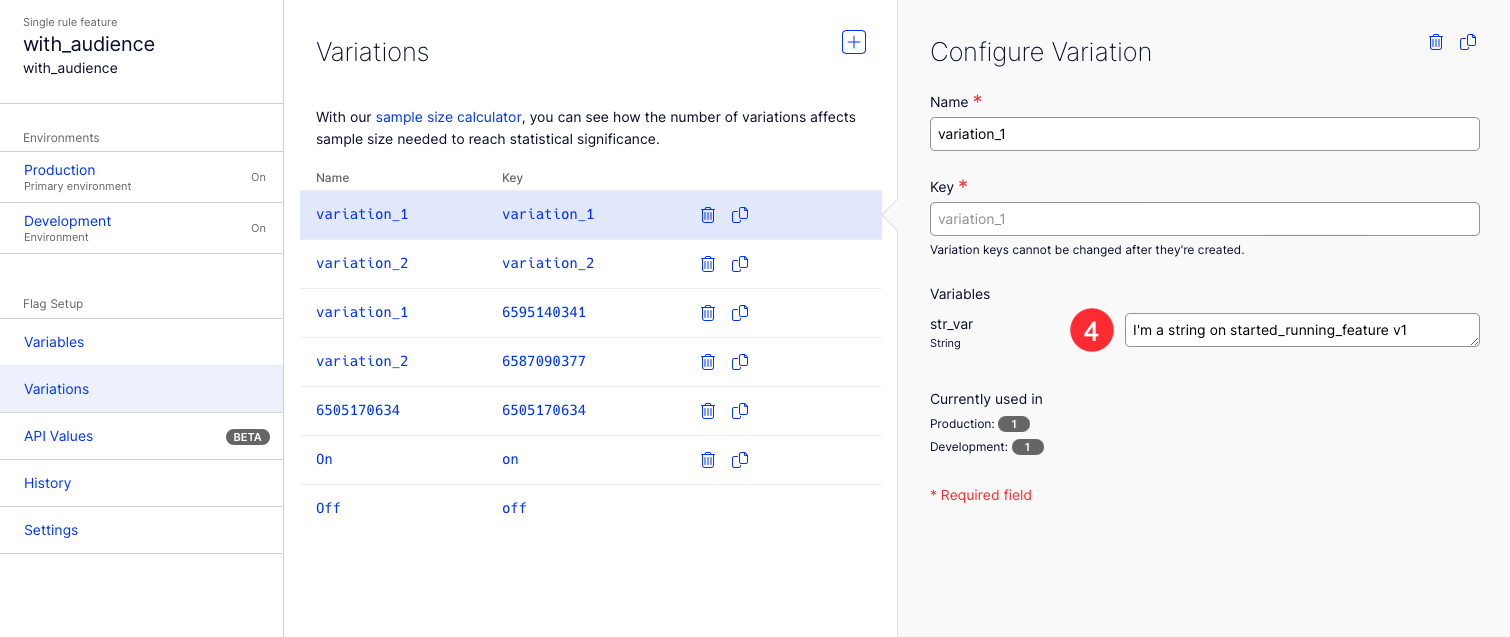Delete the 6505170634 variation
Image resolution: width=1510 pixels, height=637 pixels.
point(708,411)
